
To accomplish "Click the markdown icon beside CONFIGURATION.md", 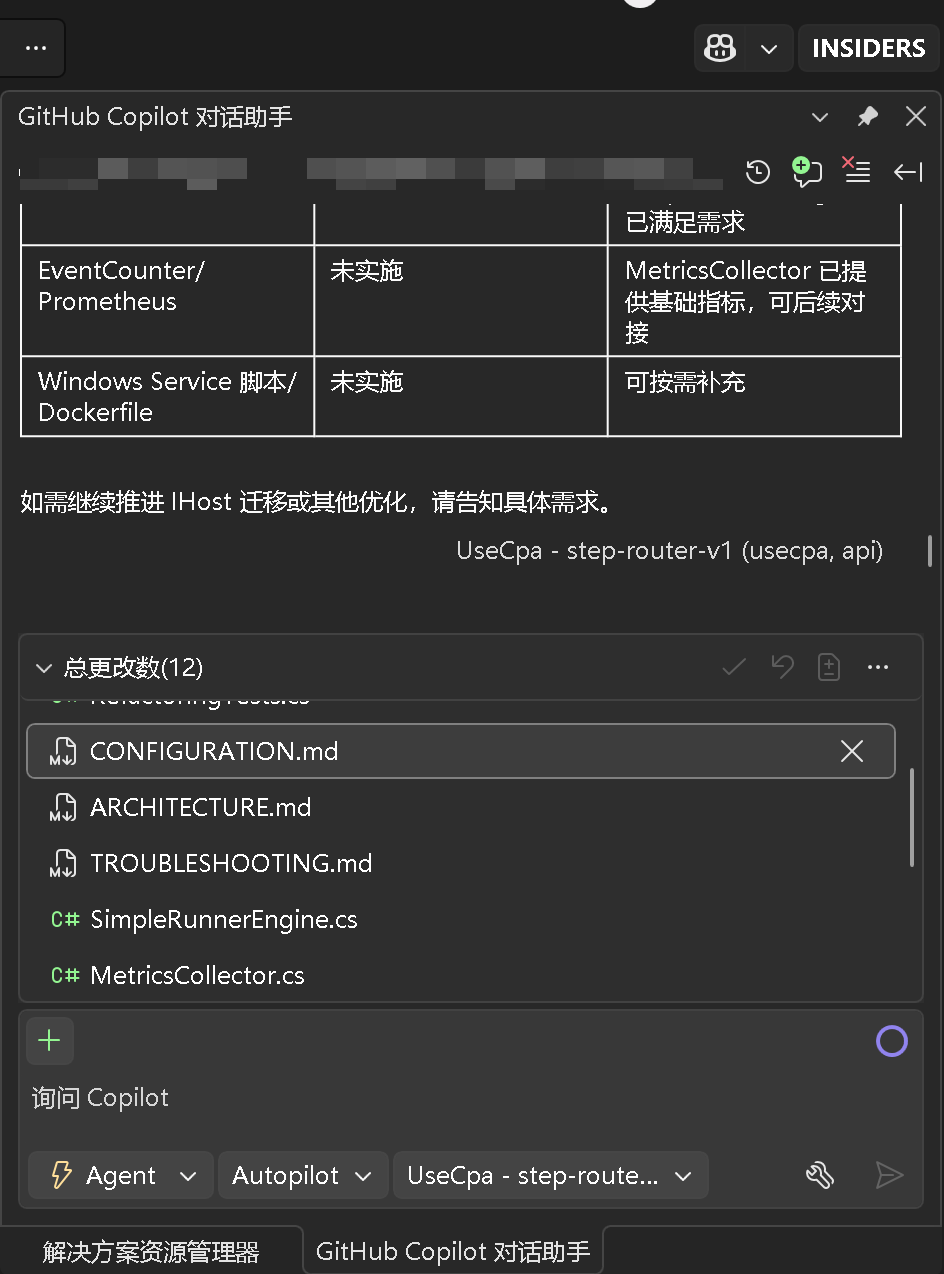I will tap(63, 751).
